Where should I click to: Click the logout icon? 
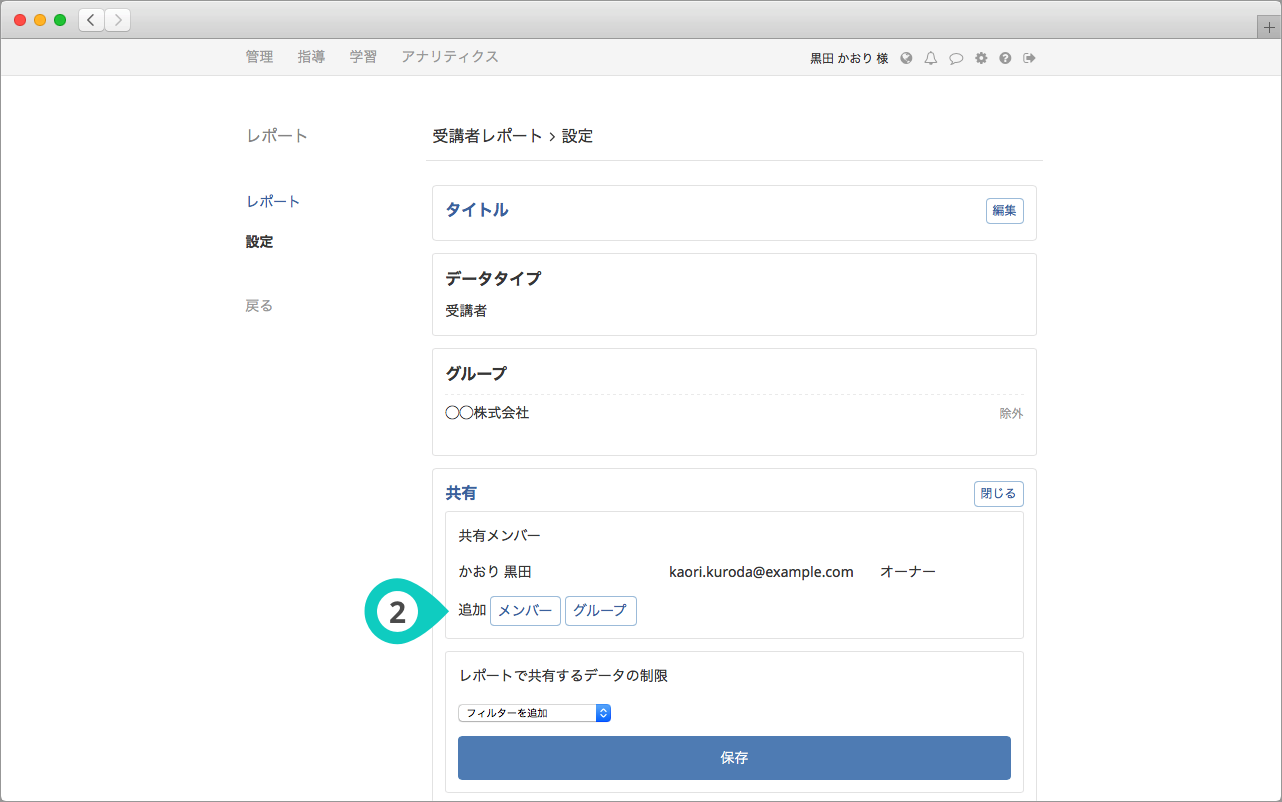coord(1029,58)
